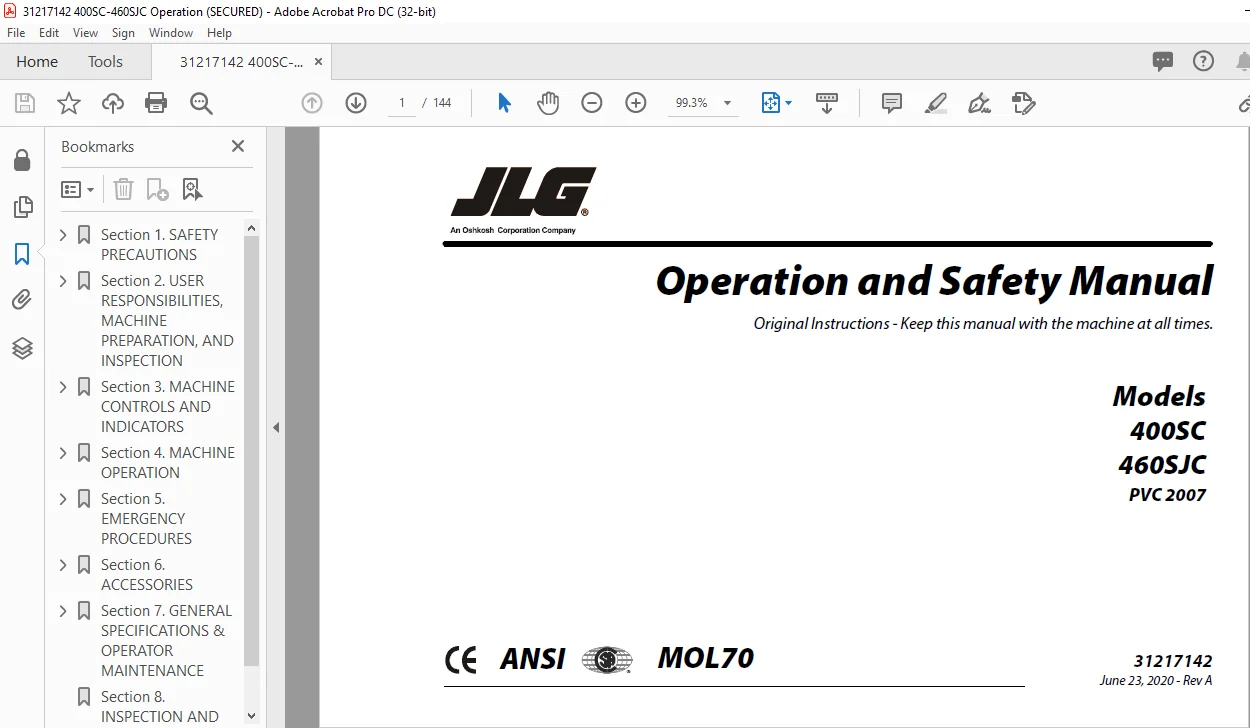Viewport: 1250px width, 728px height.
Task: Open the Sign document pen tool
Action: click(979, 103)
